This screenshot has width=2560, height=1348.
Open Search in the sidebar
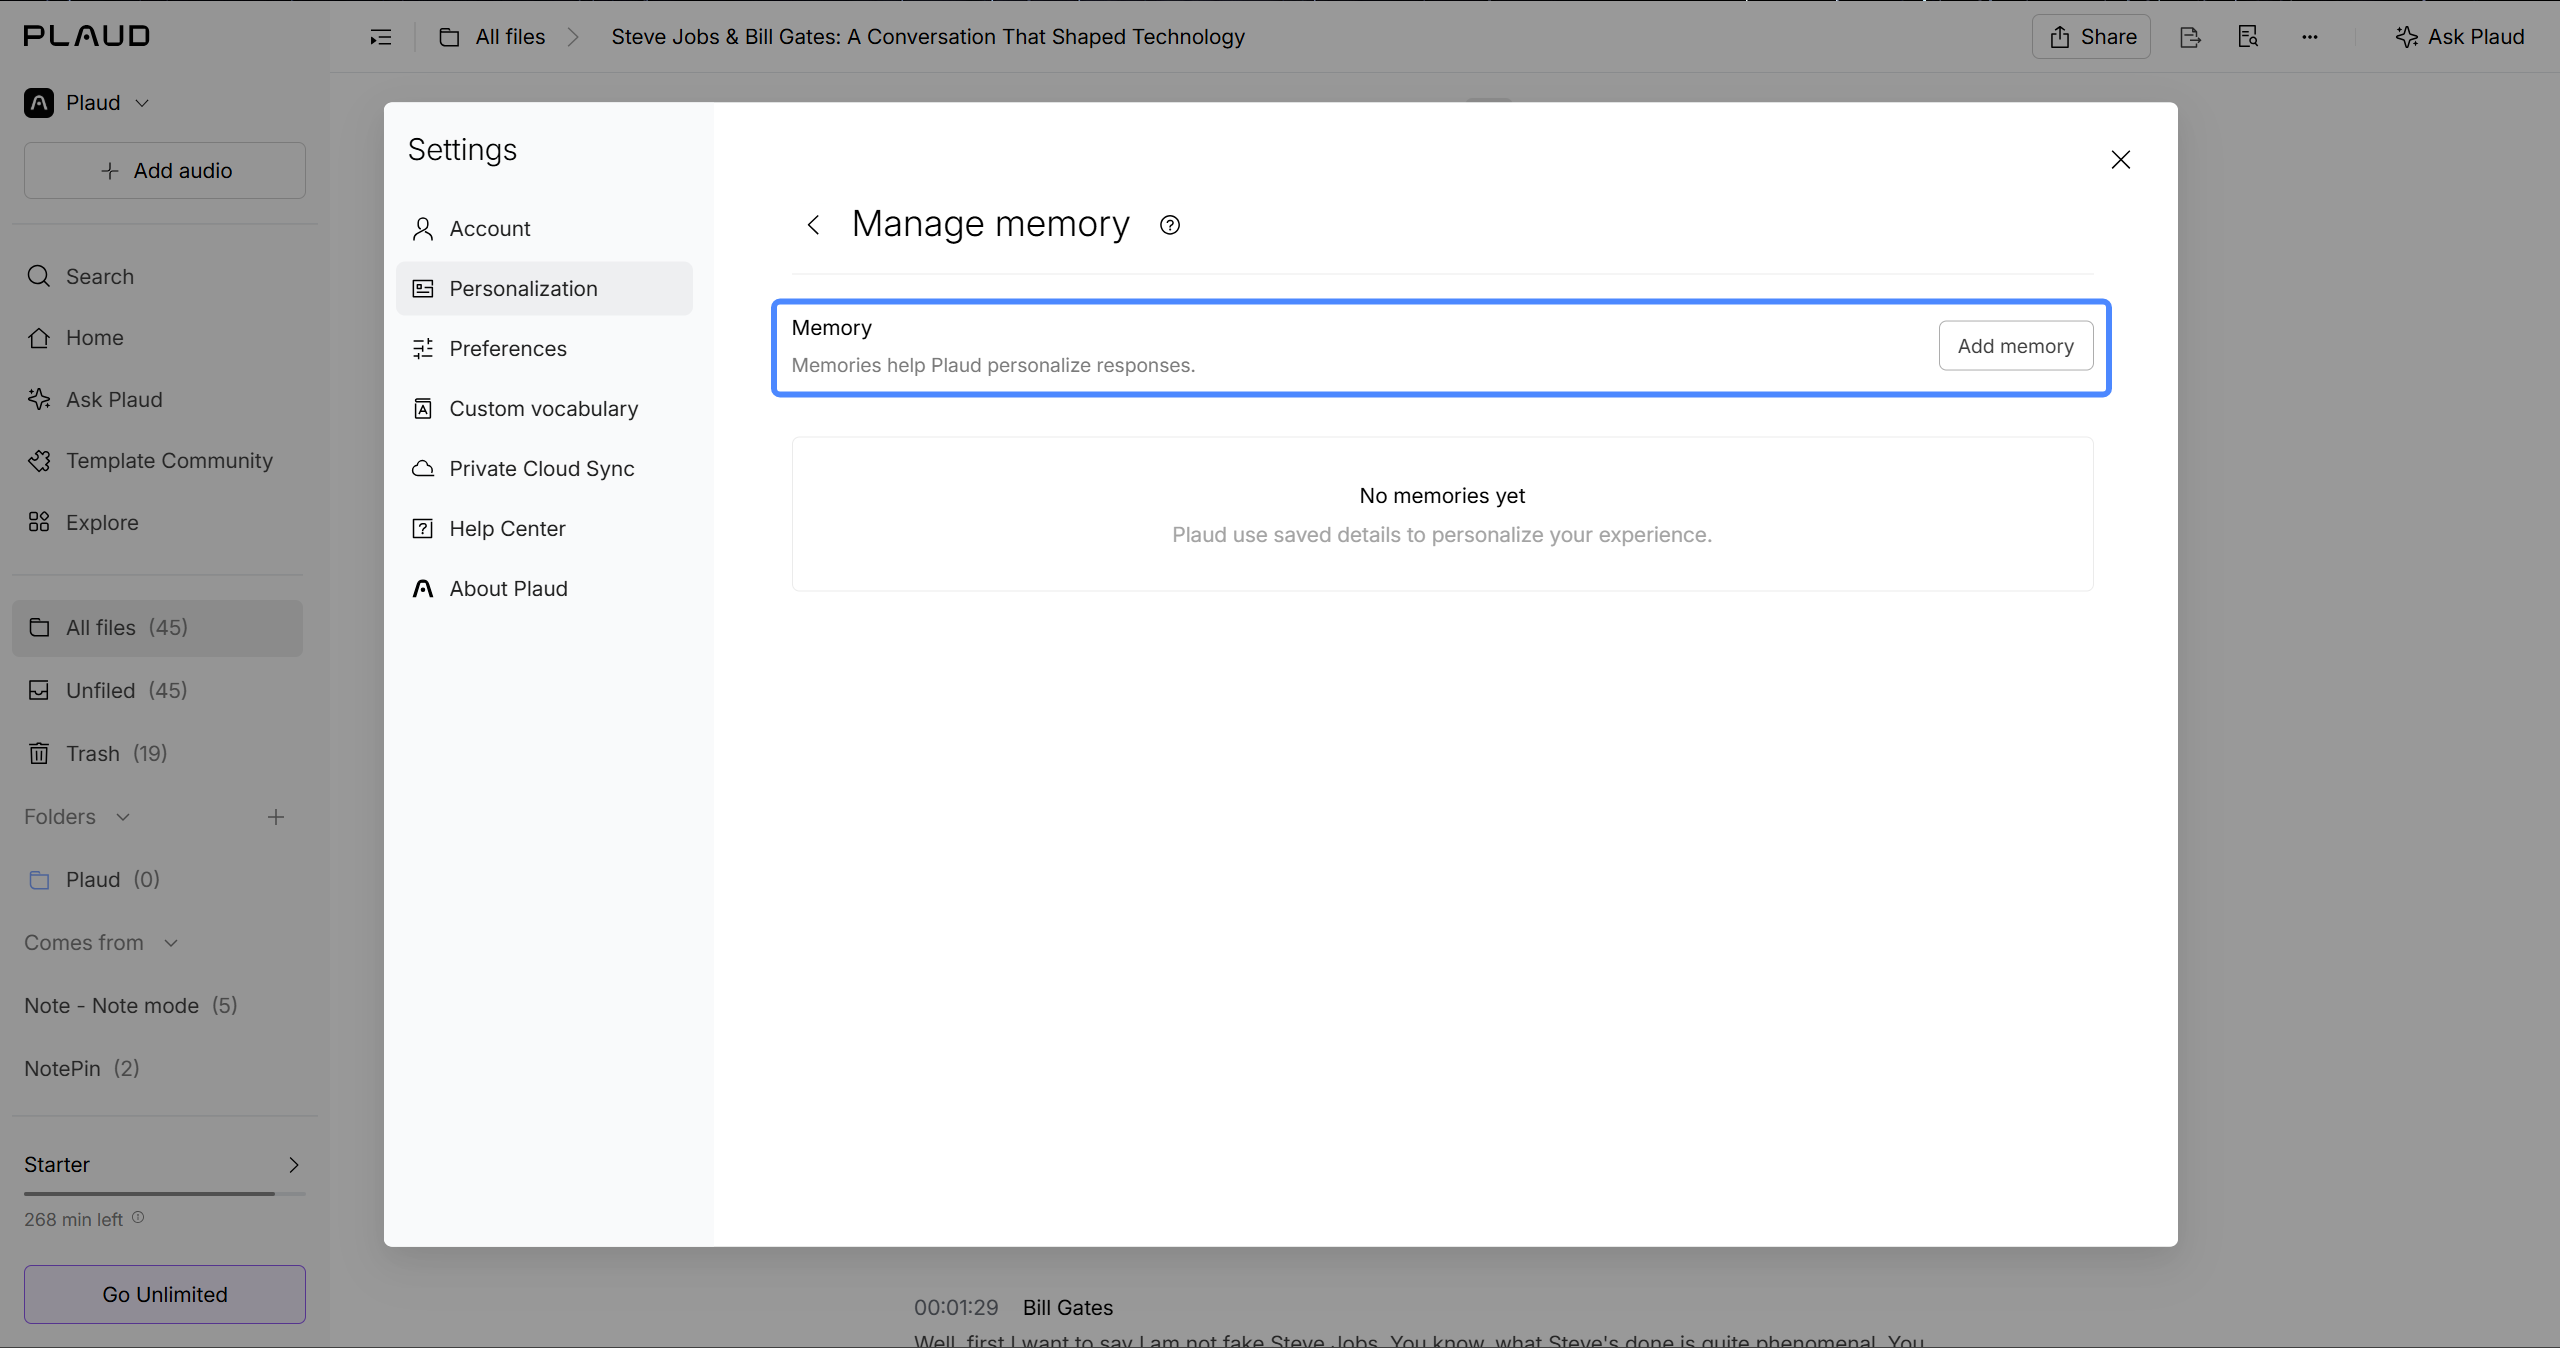click(158, 276)
